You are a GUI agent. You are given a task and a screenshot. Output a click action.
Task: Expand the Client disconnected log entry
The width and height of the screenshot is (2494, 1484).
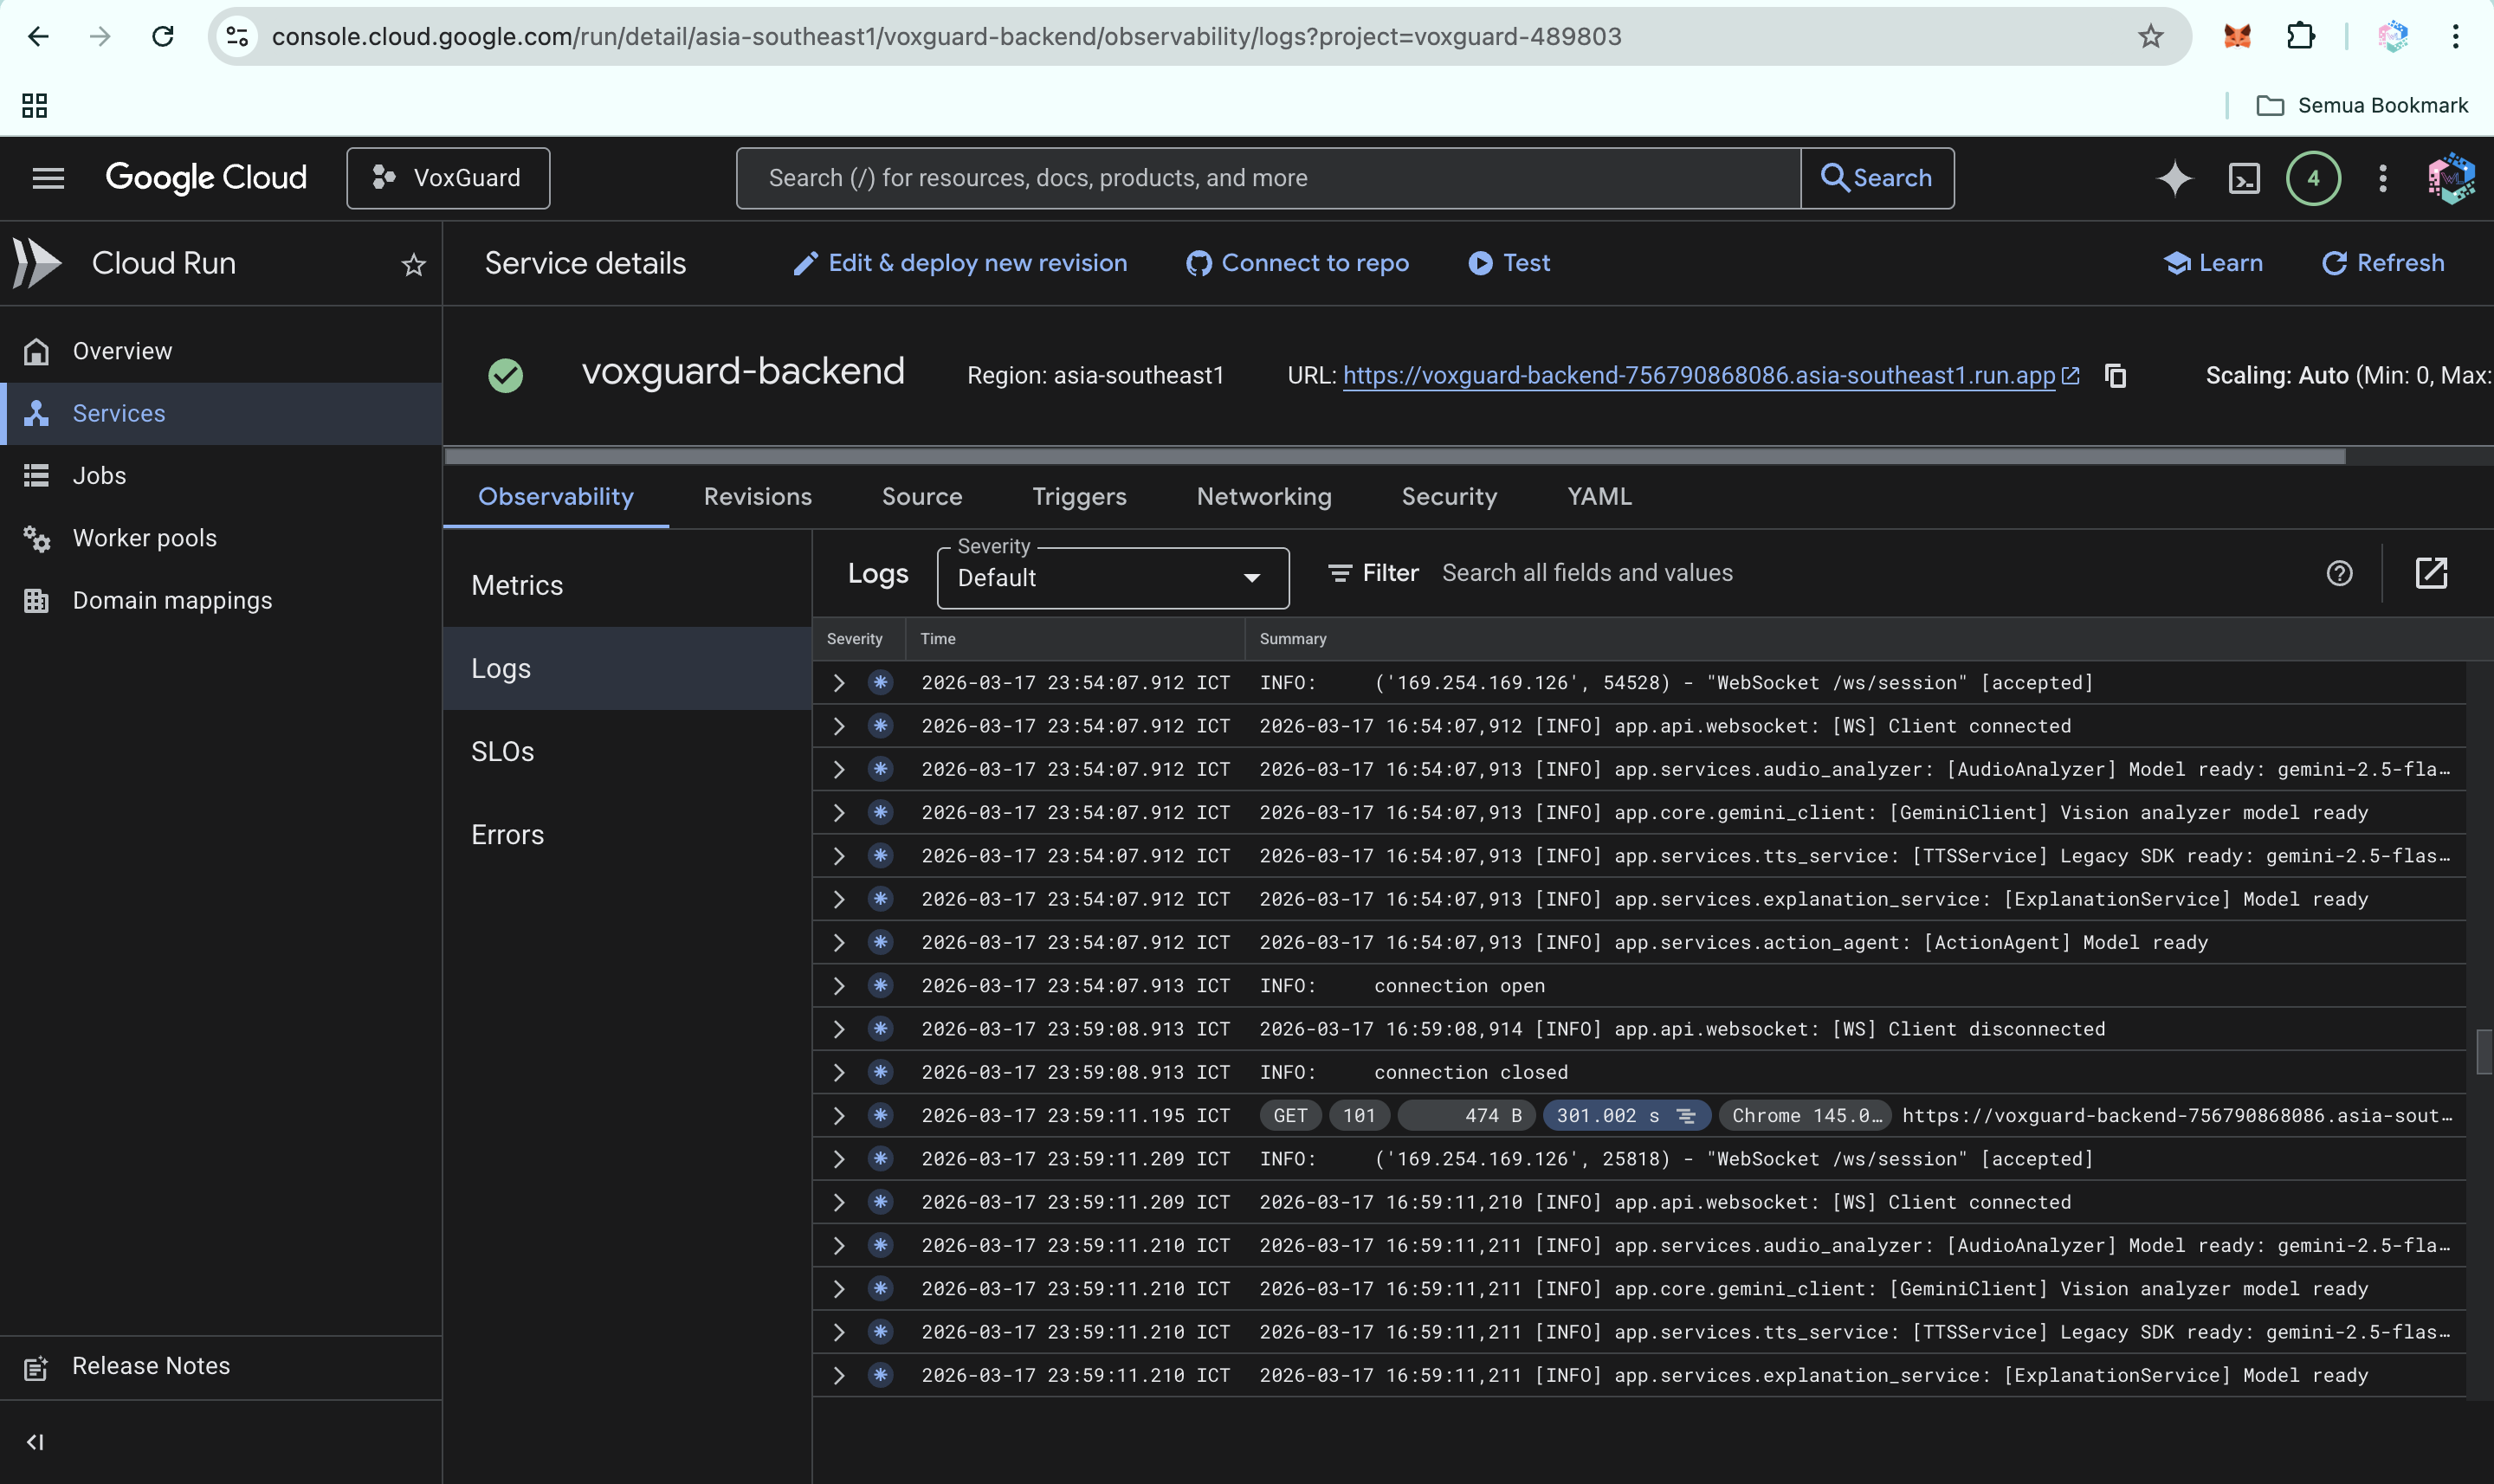[839, 1029]
